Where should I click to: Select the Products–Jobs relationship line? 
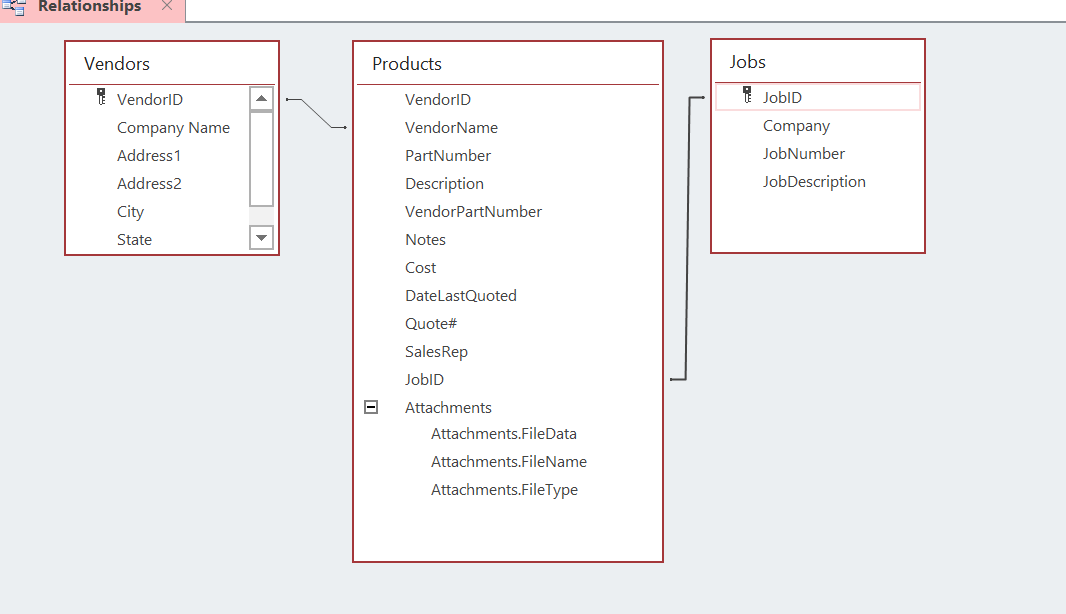coord(688,240)
